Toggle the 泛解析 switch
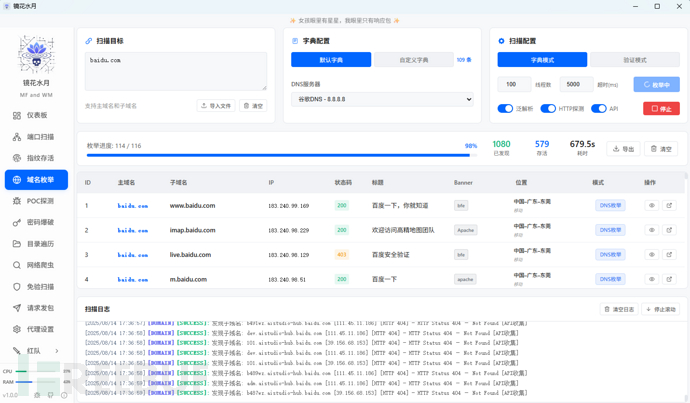Image resolution: width=690 pixels, height=403 pixels. click(505, 108)
